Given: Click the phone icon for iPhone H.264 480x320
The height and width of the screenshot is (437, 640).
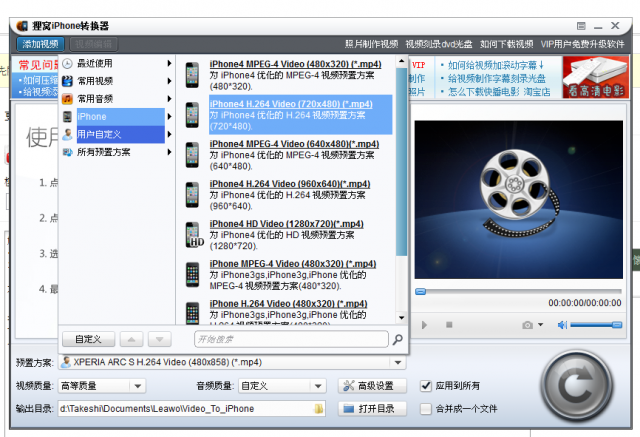Looking at the screenshot, I should coord(192,313).
